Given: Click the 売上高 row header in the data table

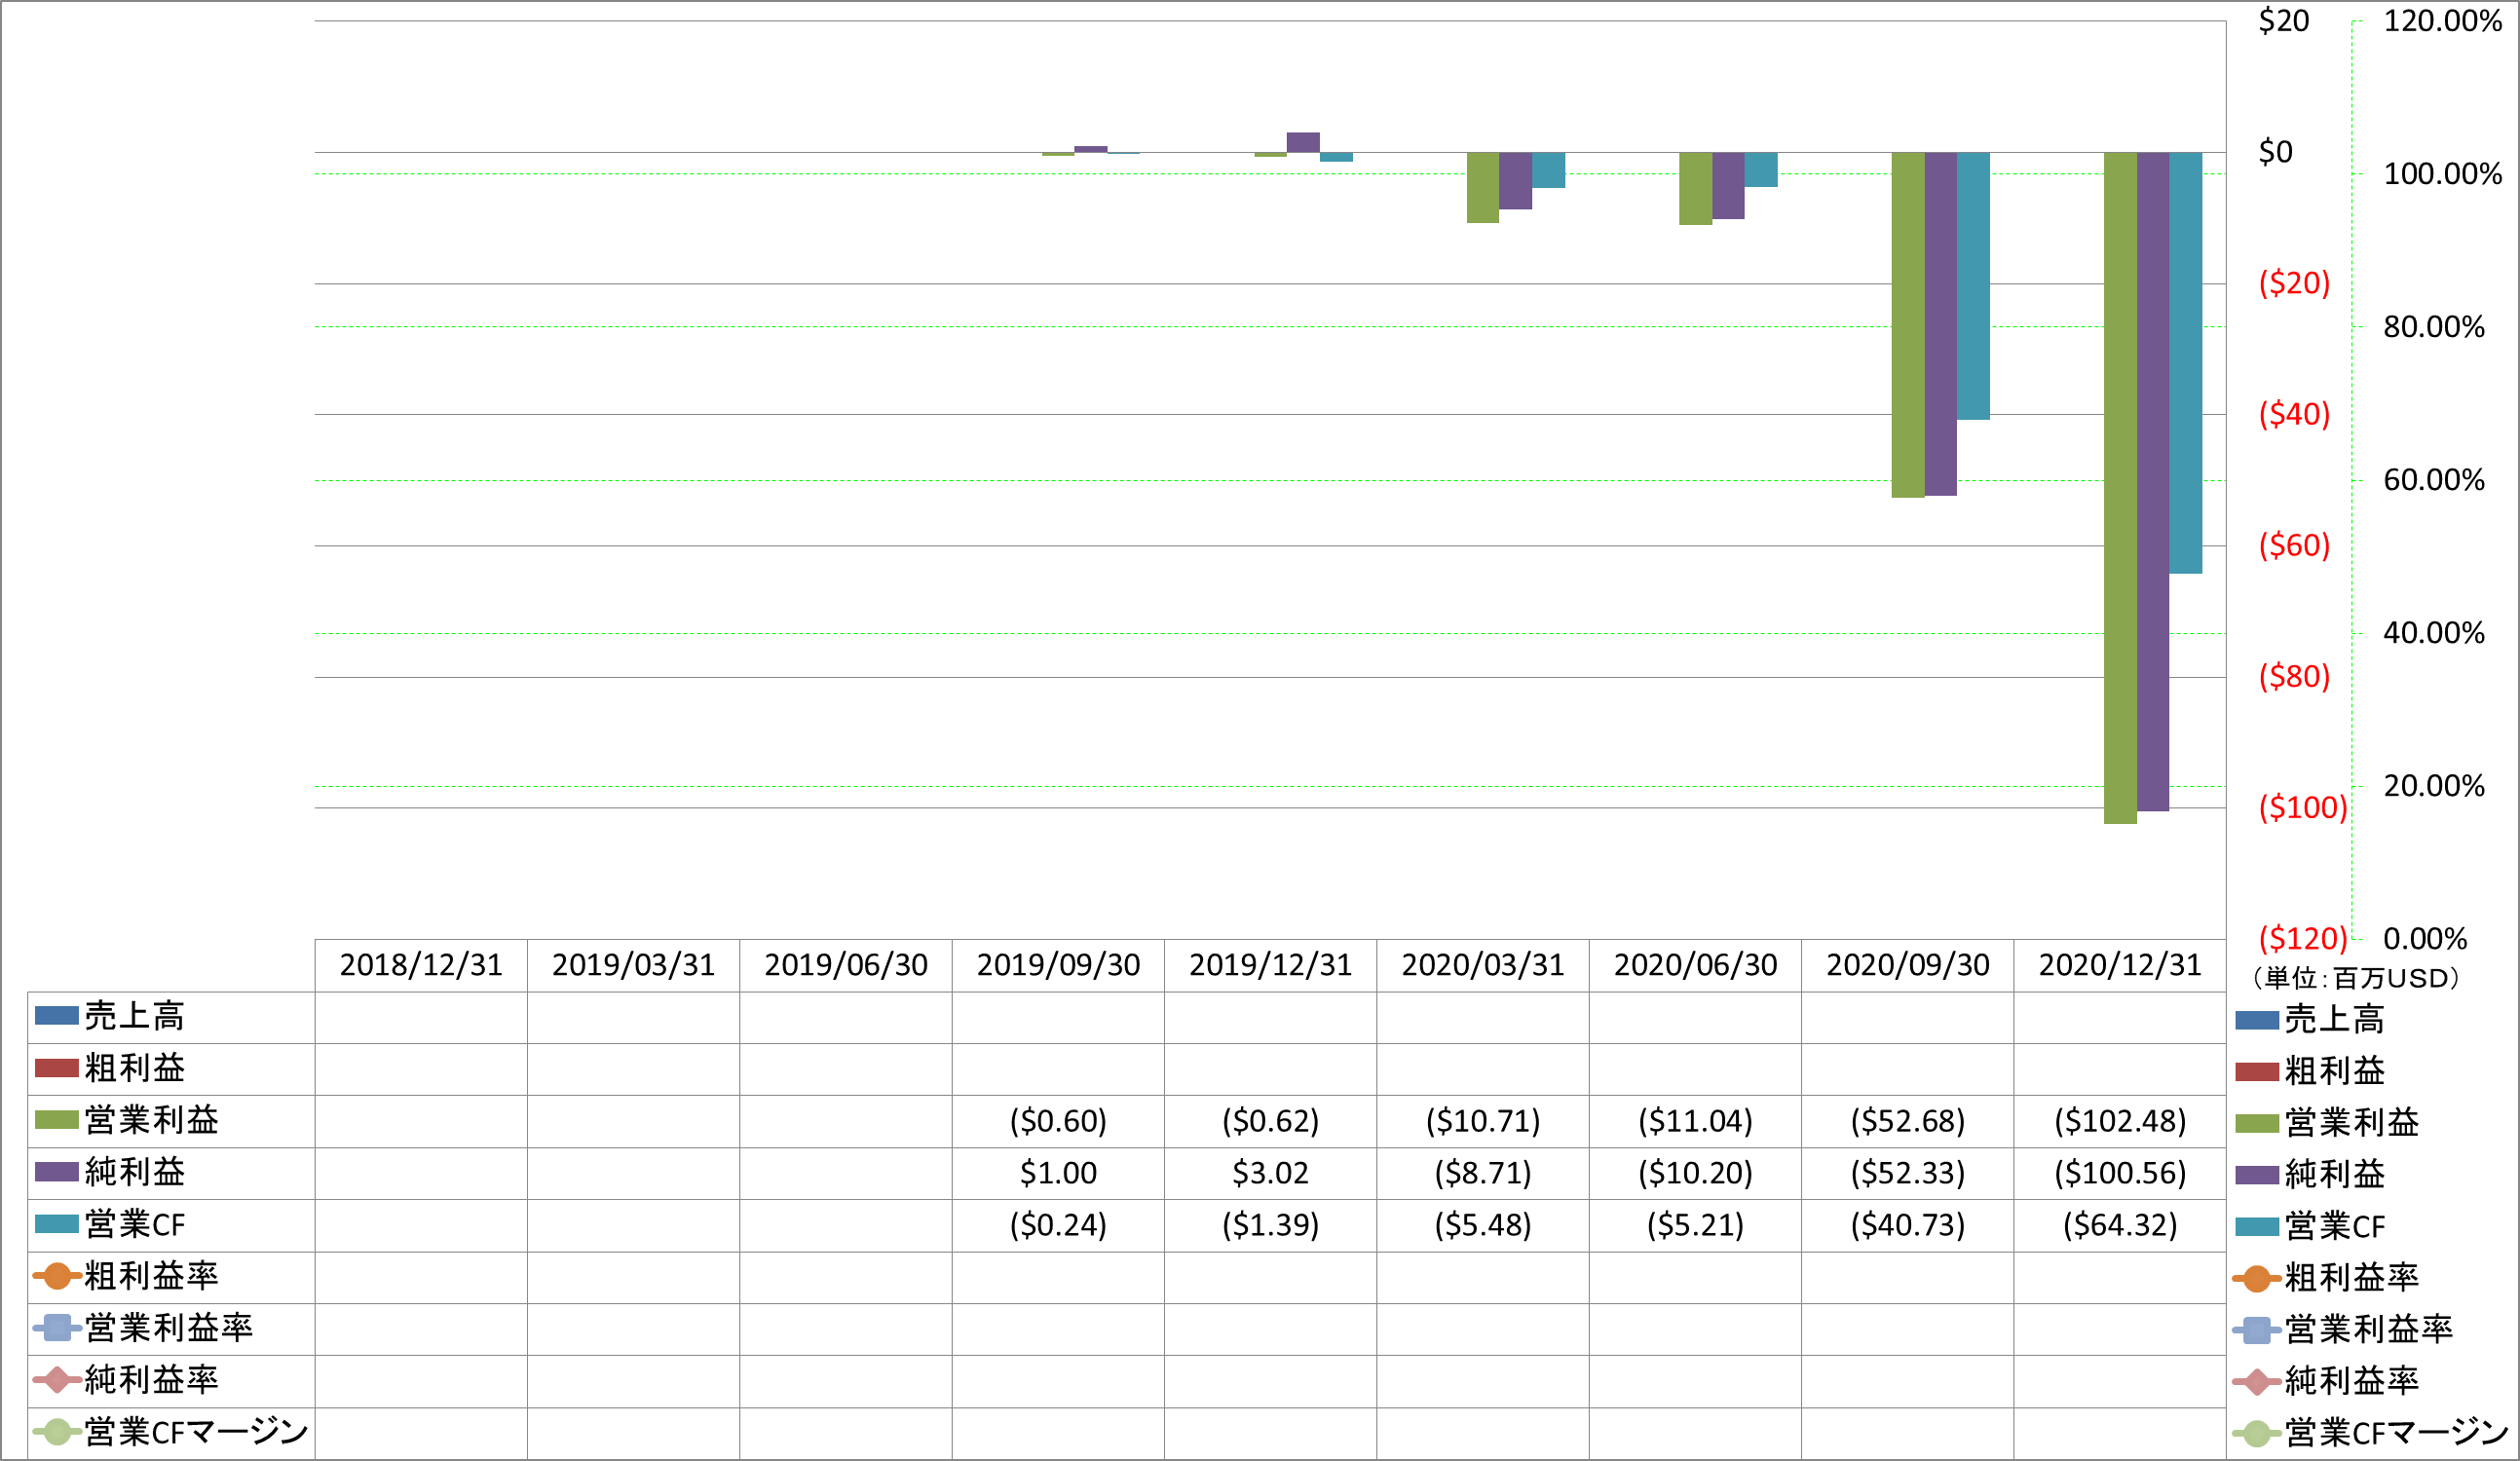Looking at the screenshot, I should click(171, 1017).
